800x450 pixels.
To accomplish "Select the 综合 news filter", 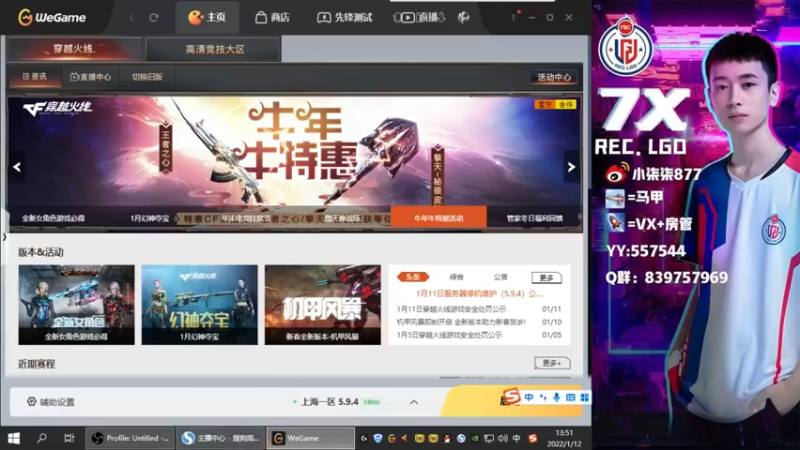I will [x=457, y=277].
